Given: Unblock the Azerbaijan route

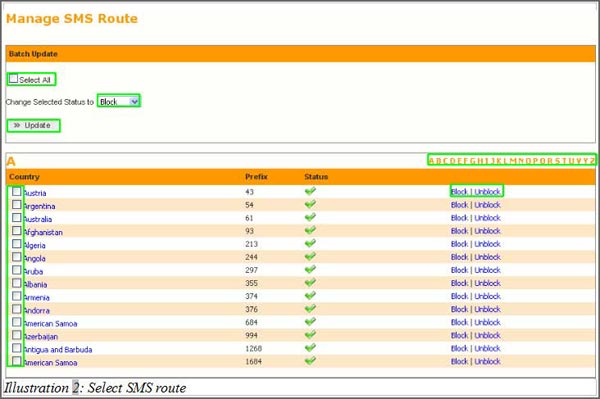Looking at the screenshot, I should click(487, 335).
